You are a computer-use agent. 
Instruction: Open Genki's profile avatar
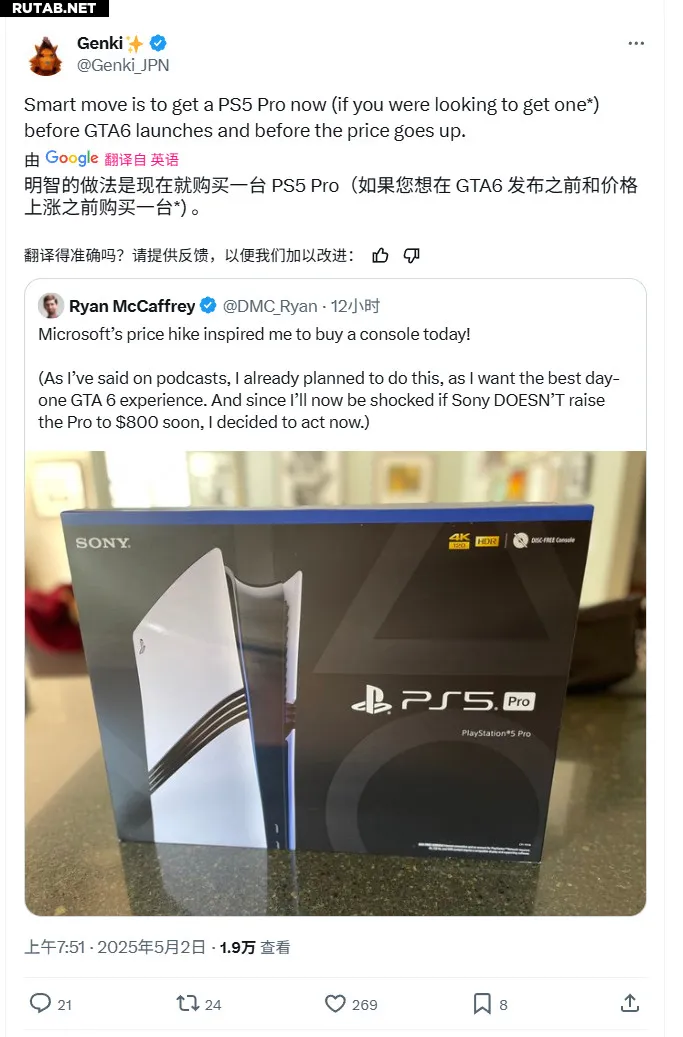pos(46,56)
